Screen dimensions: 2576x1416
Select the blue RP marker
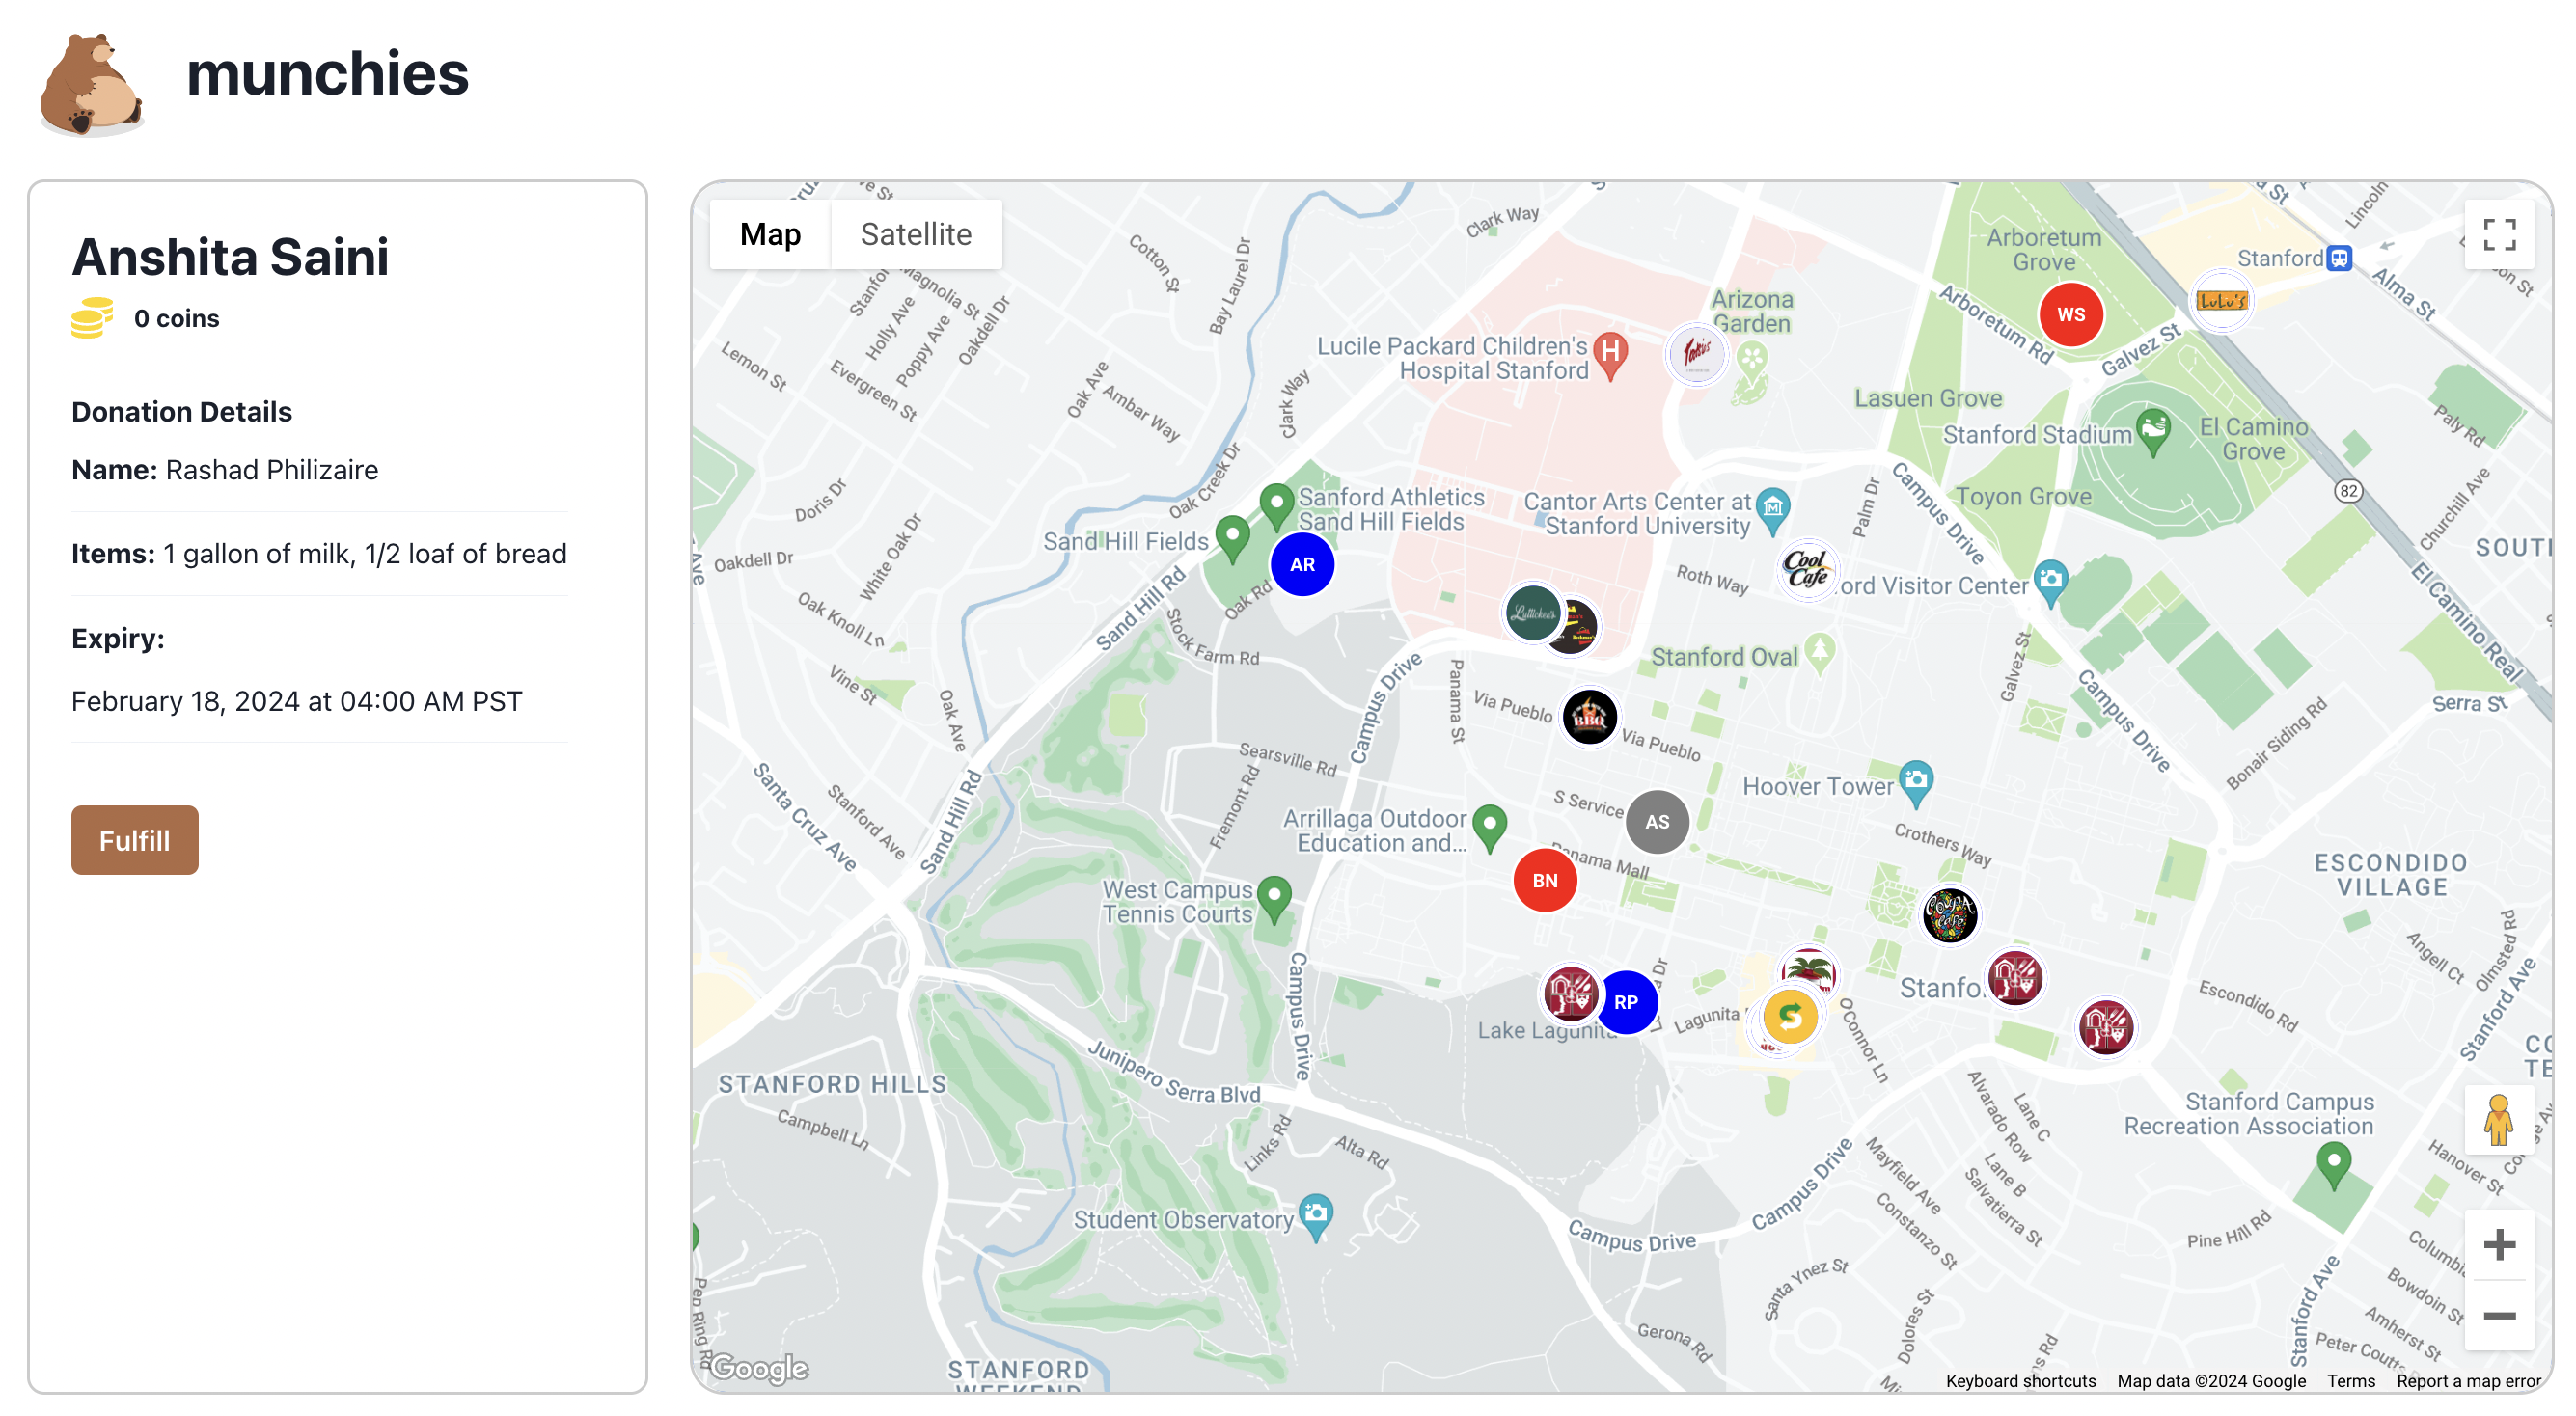pyautogui.click(x=1625, y=1001)
